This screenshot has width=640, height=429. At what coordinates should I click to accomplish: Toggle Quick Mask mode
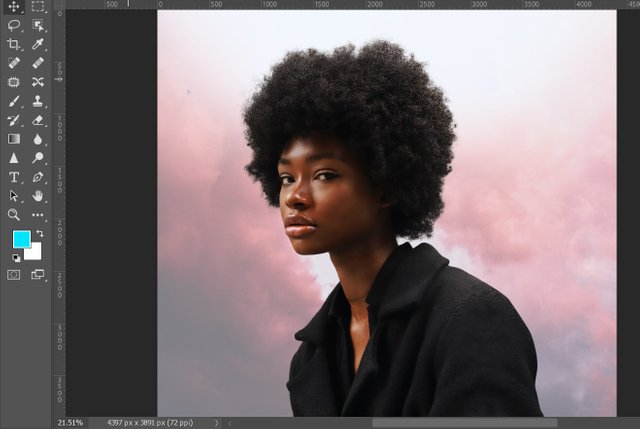(x=13, y=275)
